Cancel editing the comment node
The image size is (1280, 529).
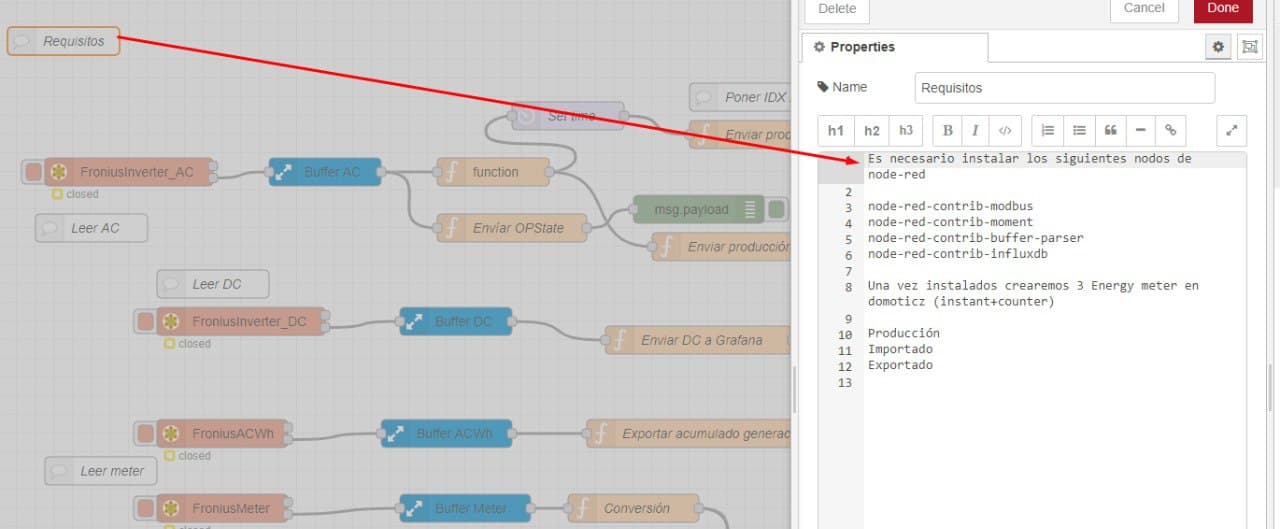(x=1144, y=8)
